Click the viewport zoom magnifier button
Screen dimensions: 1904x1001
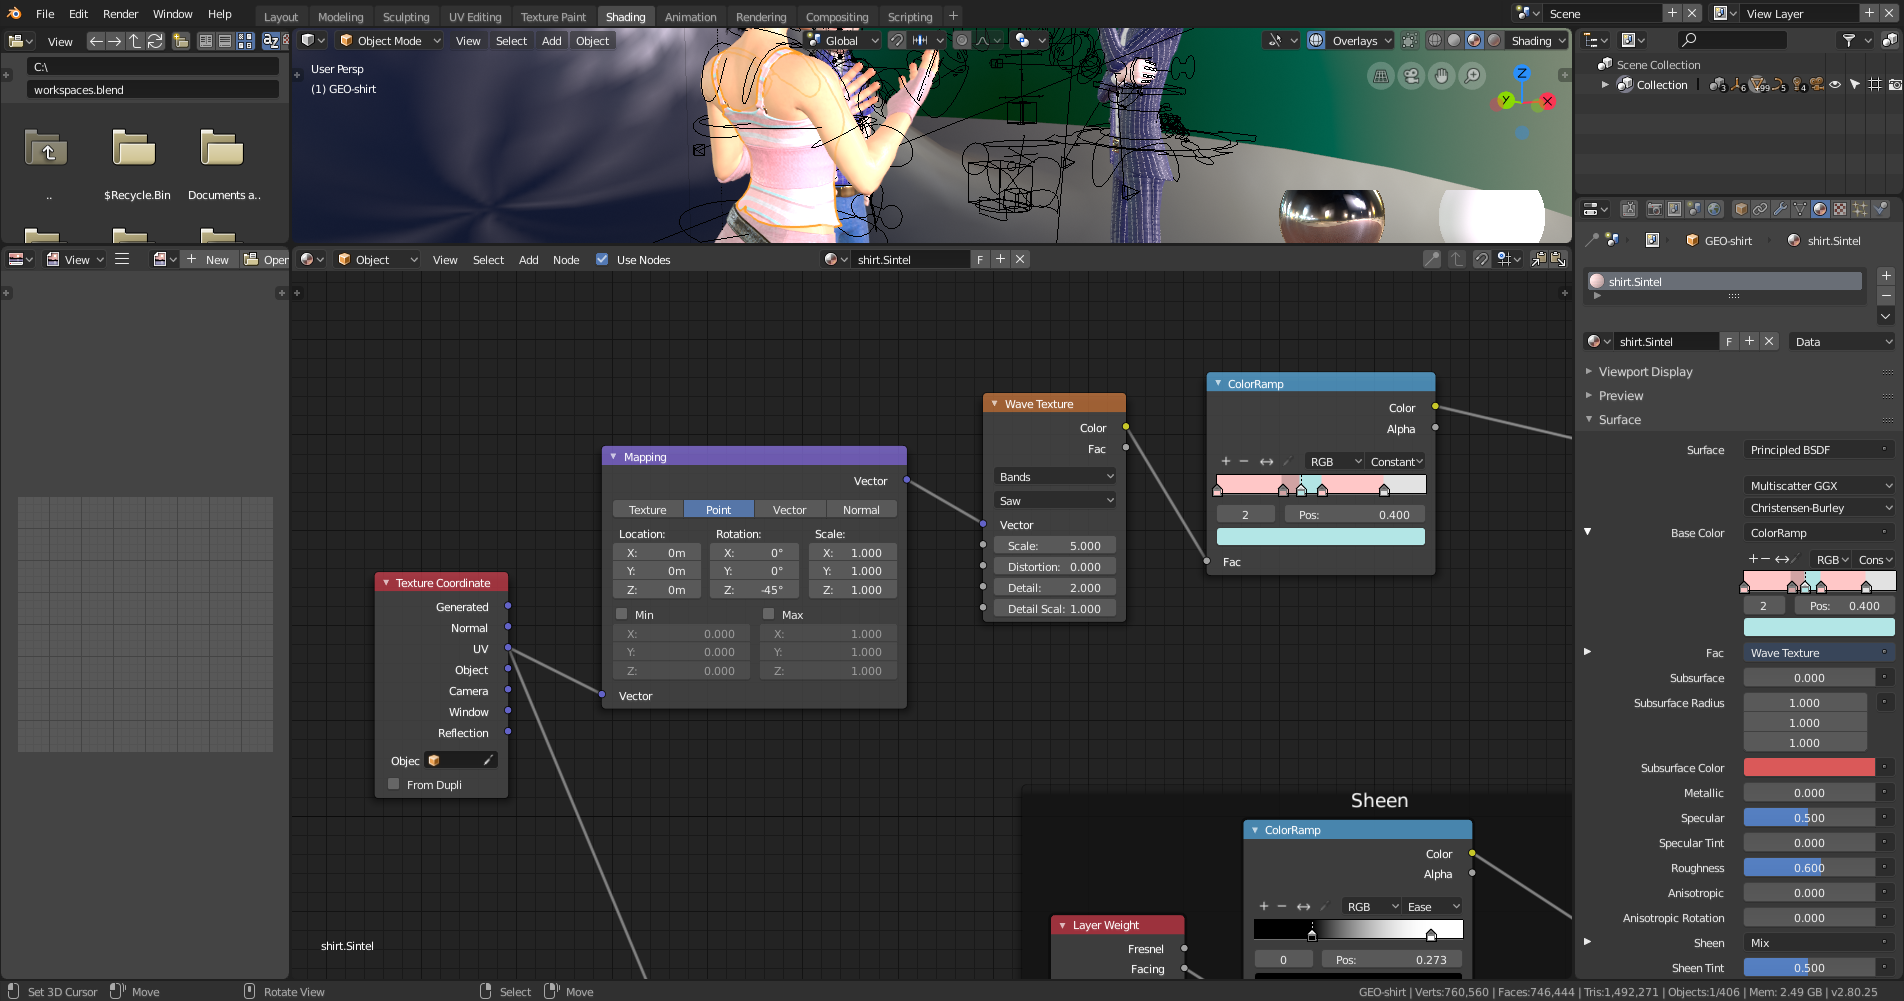tap(1472, 76)
